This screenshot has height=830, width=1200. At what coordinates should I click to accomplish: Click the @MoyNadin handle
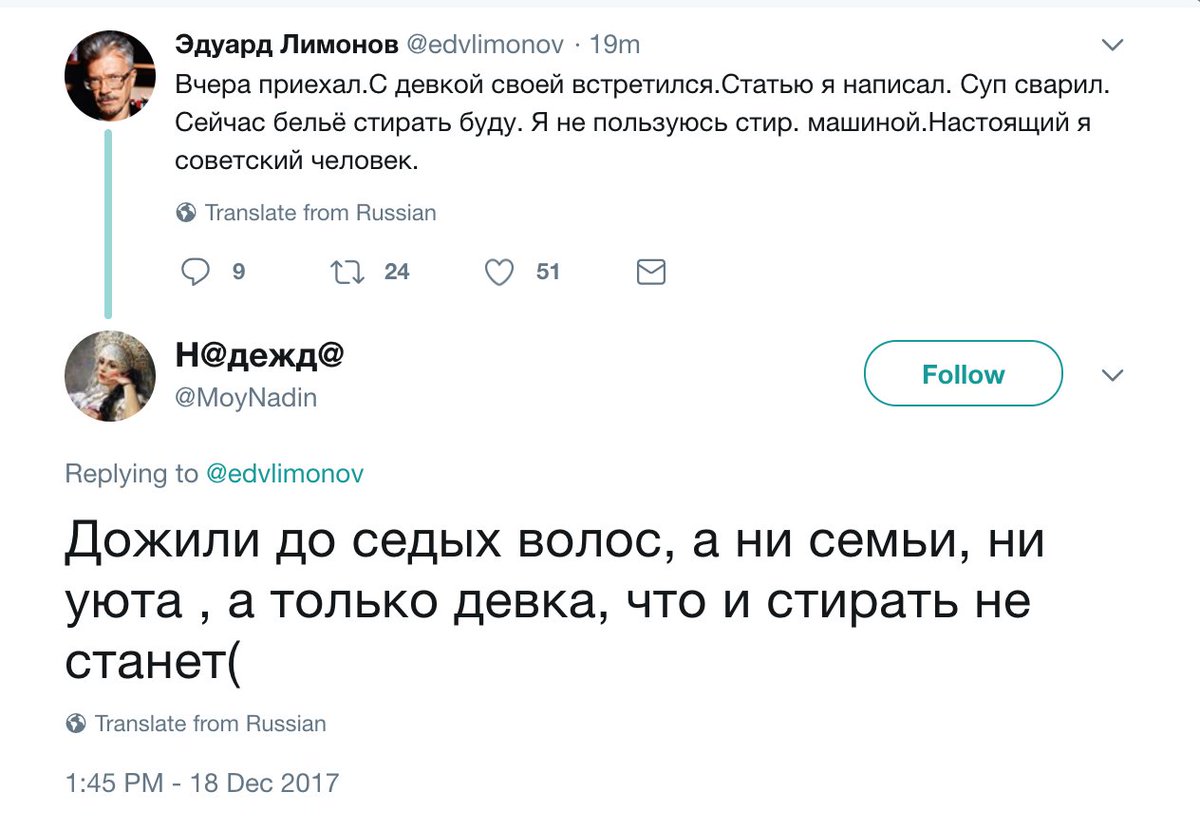[x=245, y=398]
